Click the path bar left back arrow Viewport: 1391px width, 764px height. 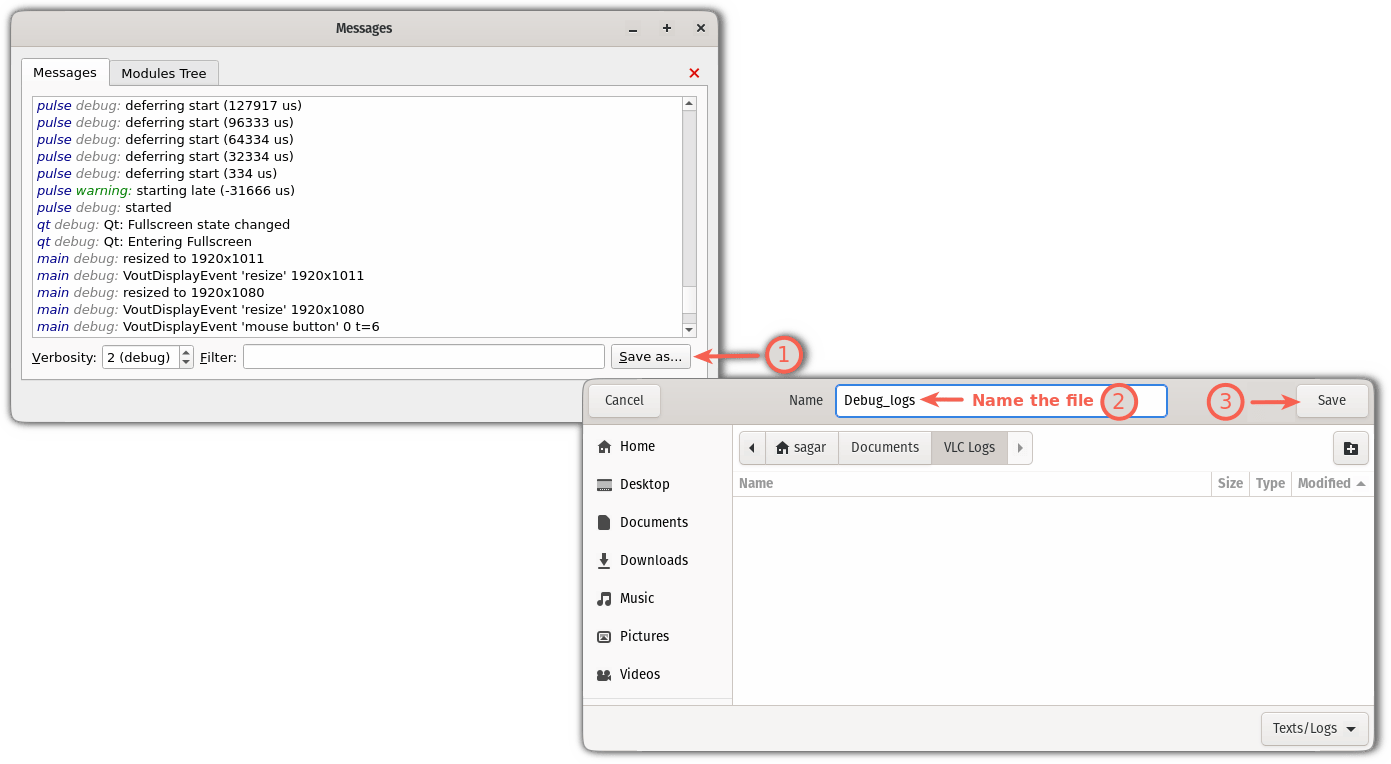pos(752,448)
